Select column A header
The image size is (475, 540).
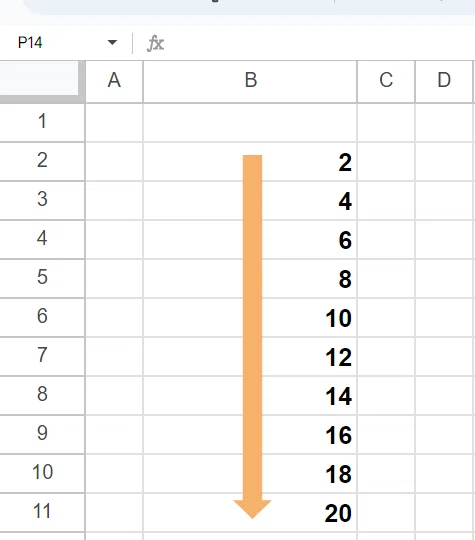tap(114, 82)
